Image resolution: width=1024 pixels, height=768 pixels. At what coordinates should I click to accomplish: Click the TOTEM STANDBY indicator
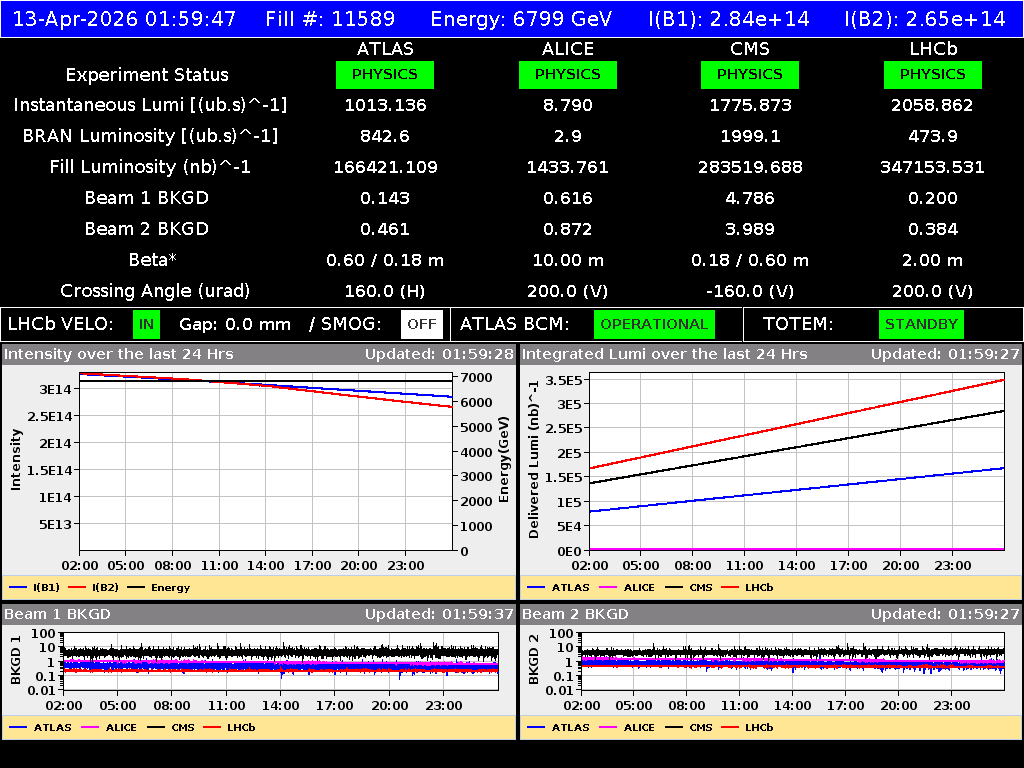click(921, 324)
